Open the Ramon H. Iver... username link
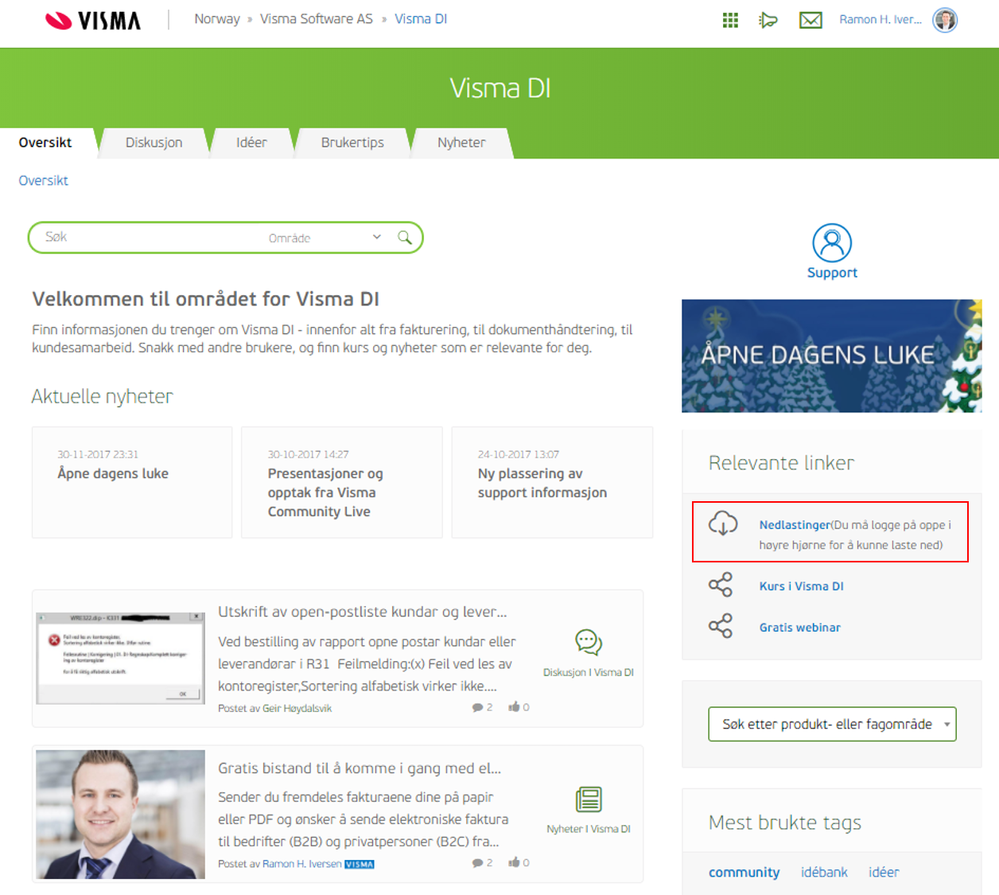Viewport: 999px width, 895px height. tap(880, 20)
